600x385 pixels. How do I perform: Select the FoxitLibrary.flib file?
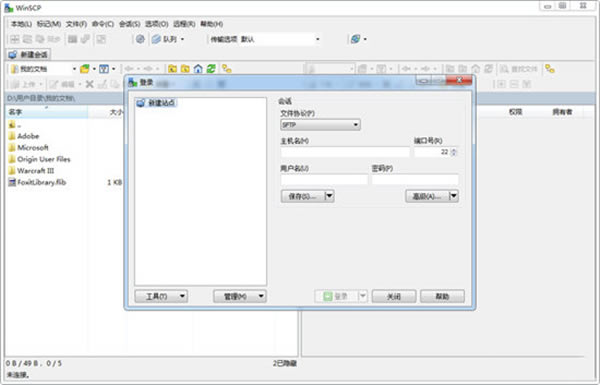[38, 182]
